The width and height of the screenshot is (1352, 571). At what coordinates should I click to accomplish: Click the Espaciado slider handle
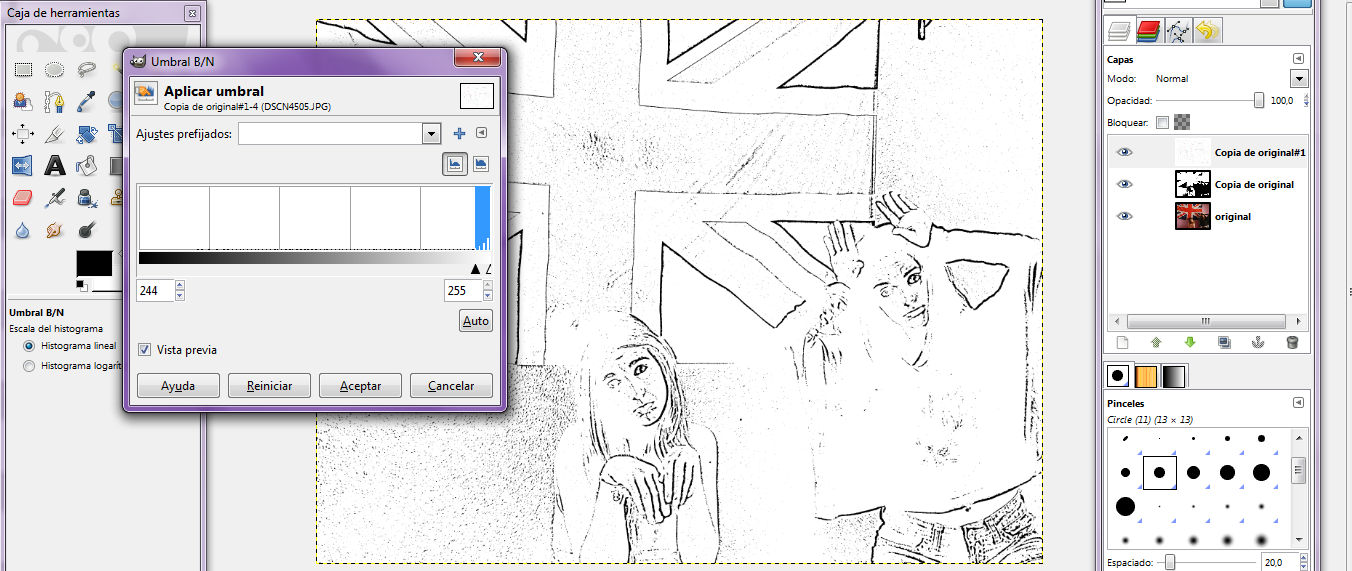pyautogui.click(x=1168, y=562)
